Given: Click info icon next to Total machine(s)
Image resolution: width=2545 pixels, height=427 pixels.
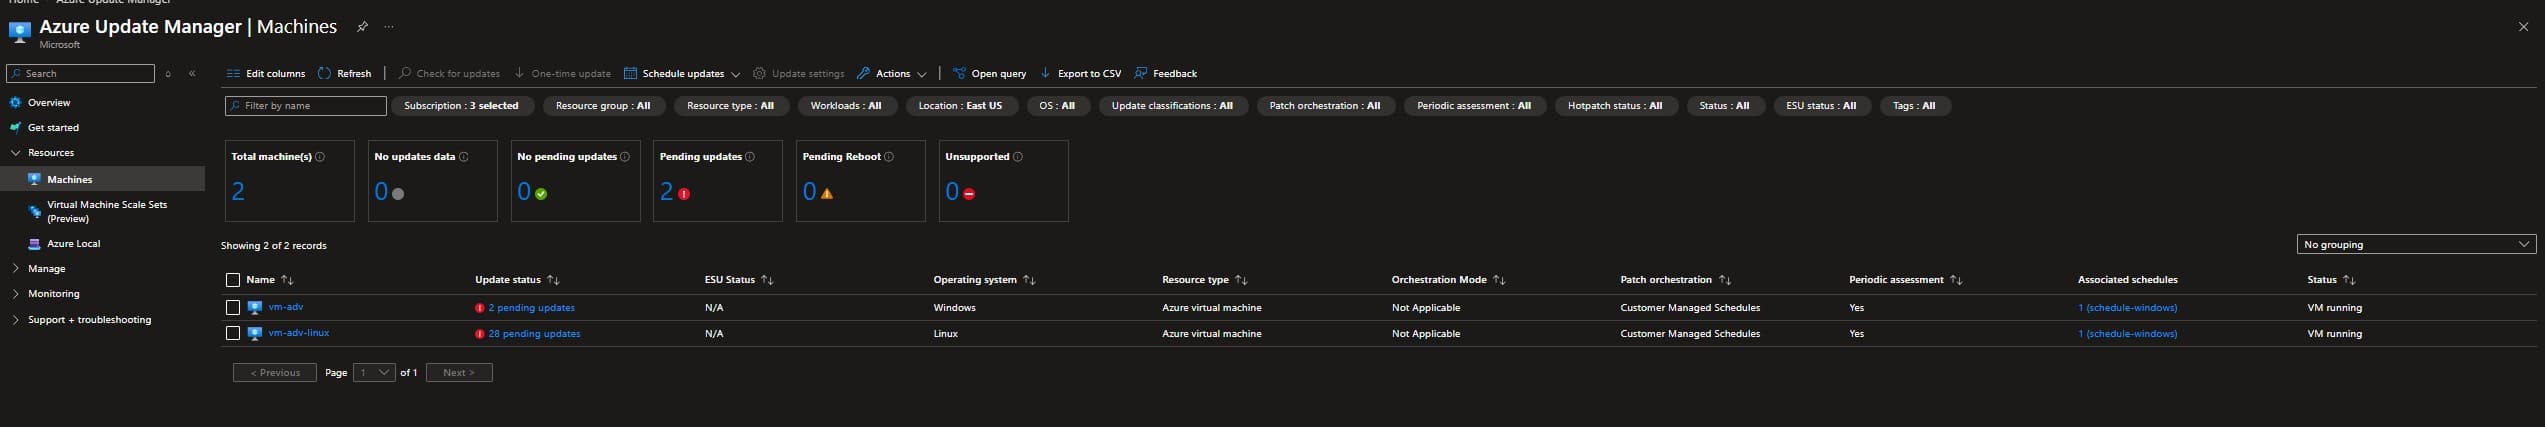Looking at the screenshot, I should coord(320,157).
